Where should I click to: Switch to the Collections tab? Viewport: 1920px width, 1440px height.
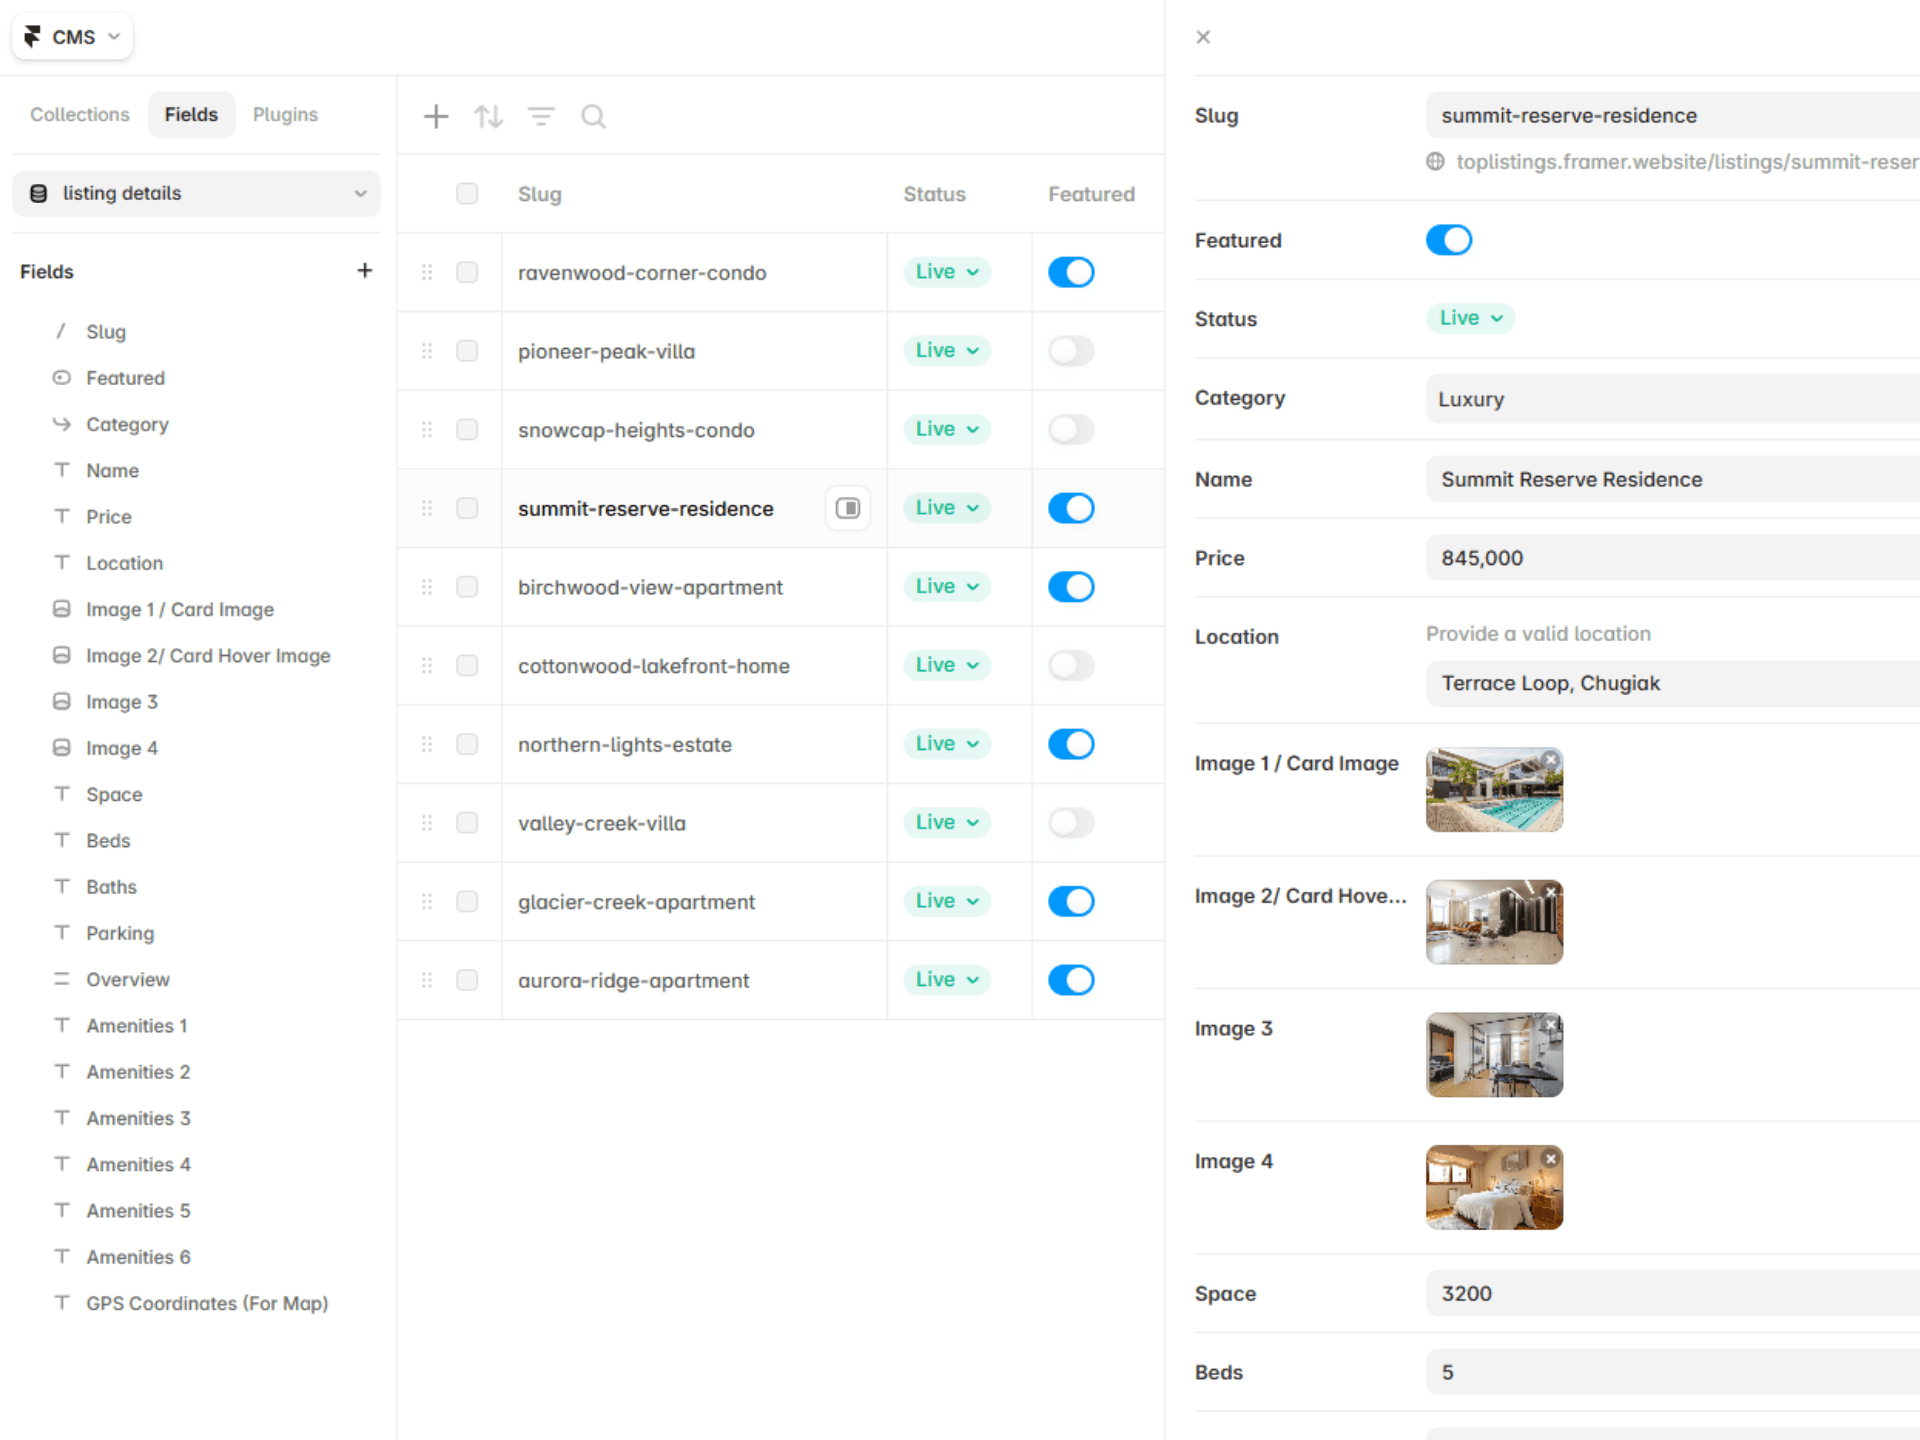click(x=80, y=115)
